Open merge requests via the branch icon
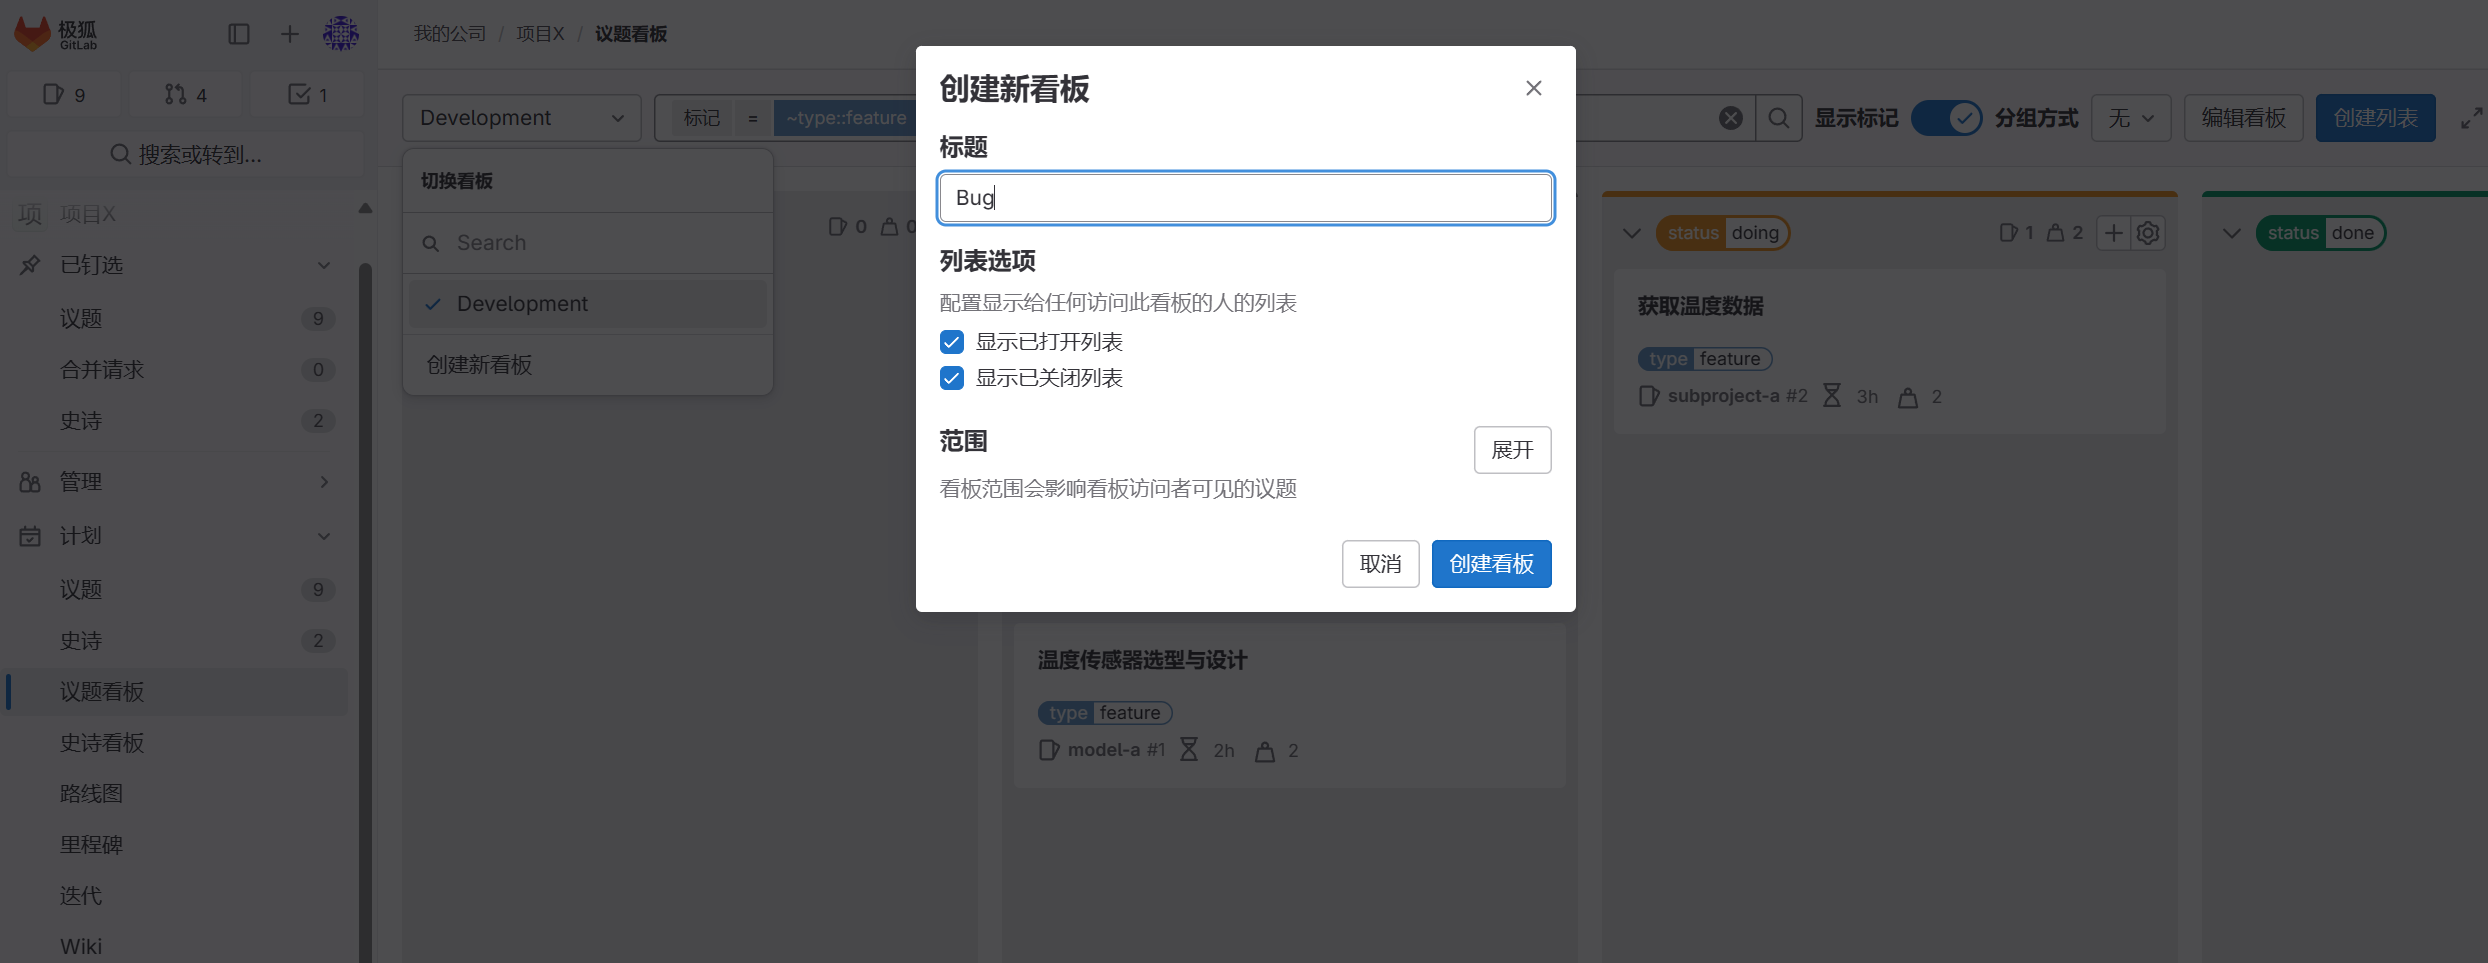Screen dimensions: 2488x963 184,94
